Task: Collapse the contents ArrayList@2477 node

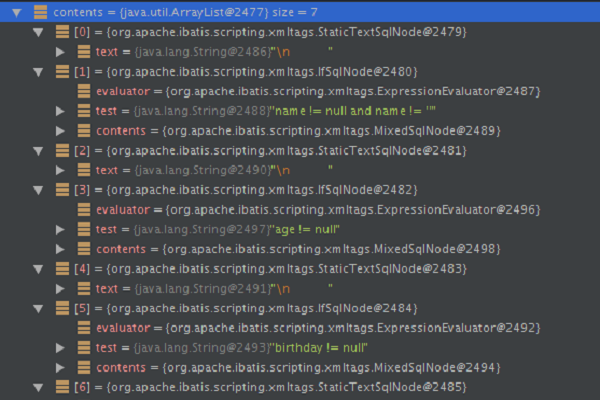Action: (x=16, y=13)
